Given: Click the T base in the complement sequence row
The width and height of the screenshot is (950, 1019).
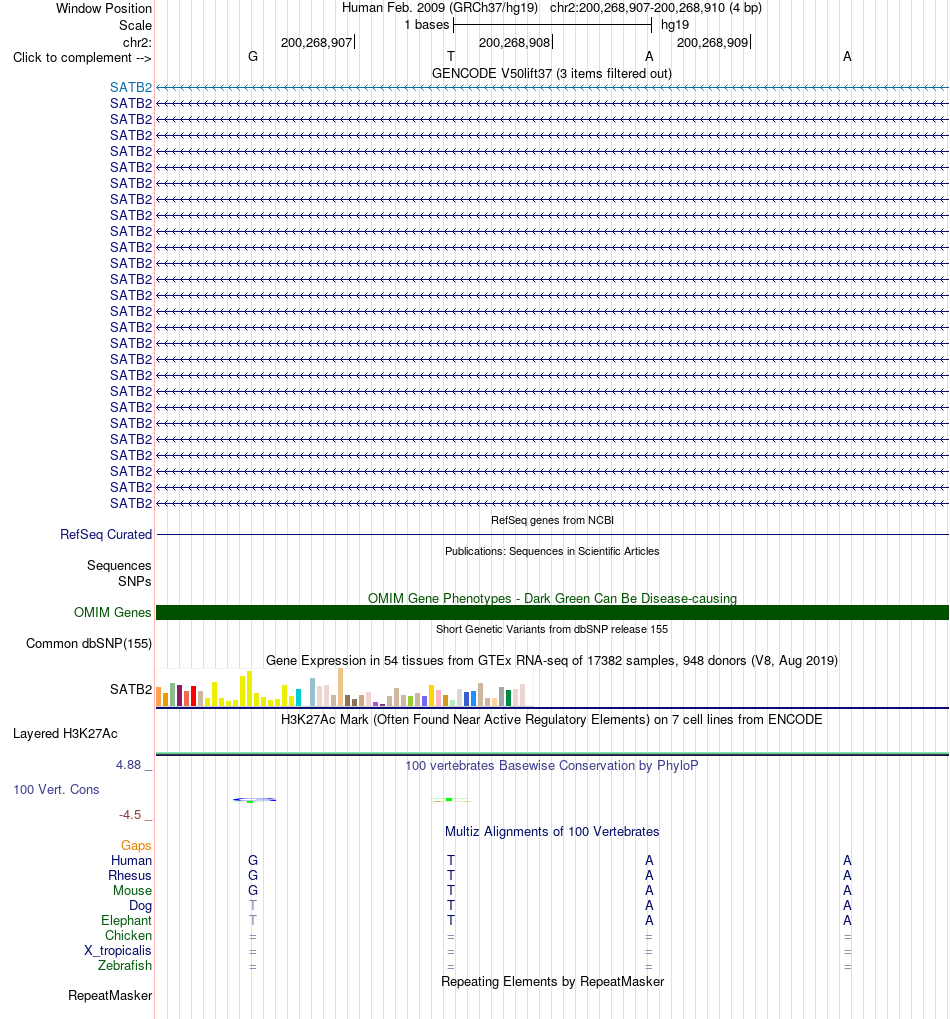Looking at the screenshot, I should (x=451, y=57).
